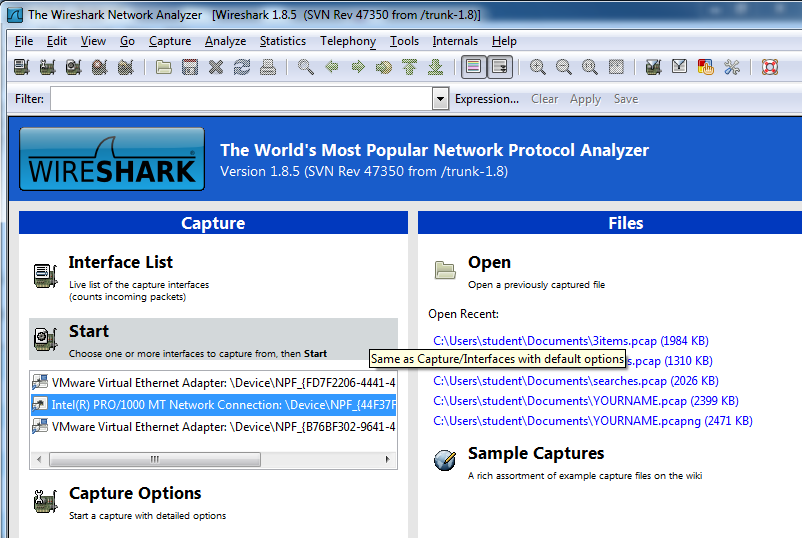
Task: Restart the running capture toolbar icon
Action: click(126, 67)
